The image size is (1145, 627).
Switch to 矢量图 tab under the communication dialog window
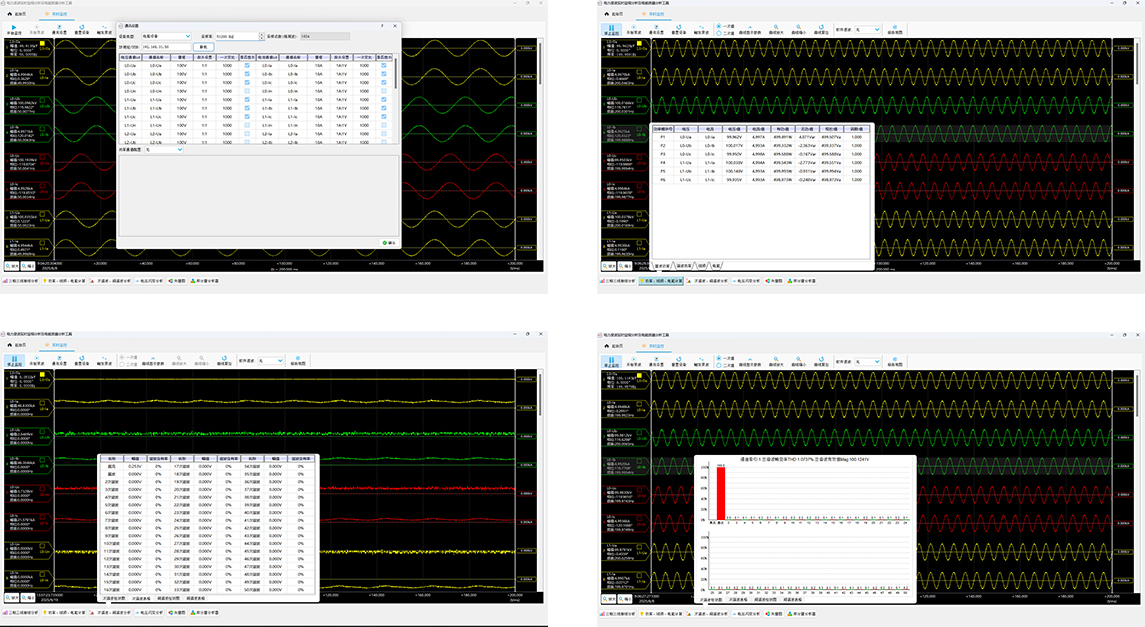[x=177, y=280]
